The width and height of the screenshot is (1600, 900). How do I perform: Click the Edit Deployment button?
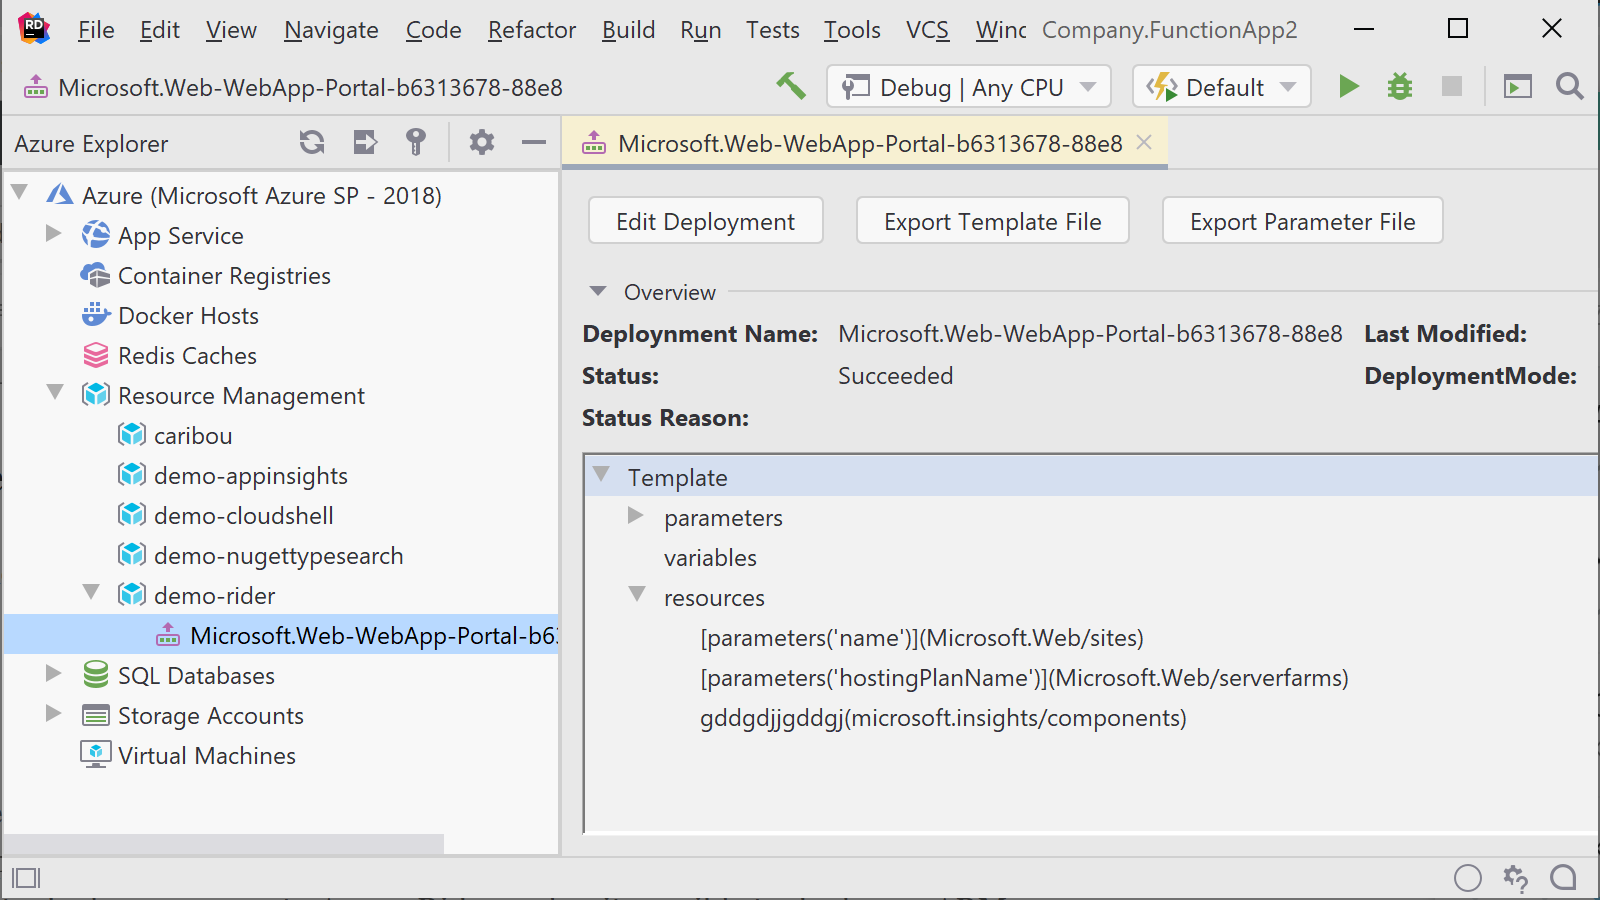click(706, 221)
